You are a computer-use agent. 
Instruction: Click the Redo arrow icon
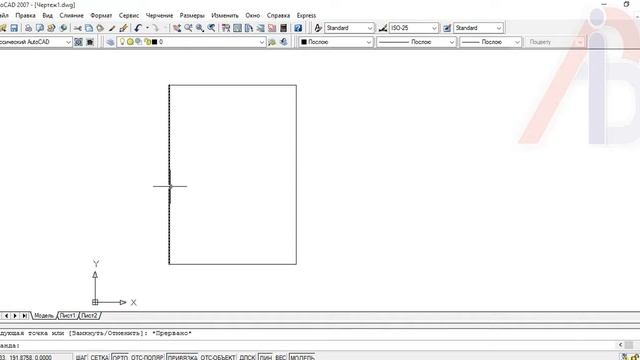156,28
